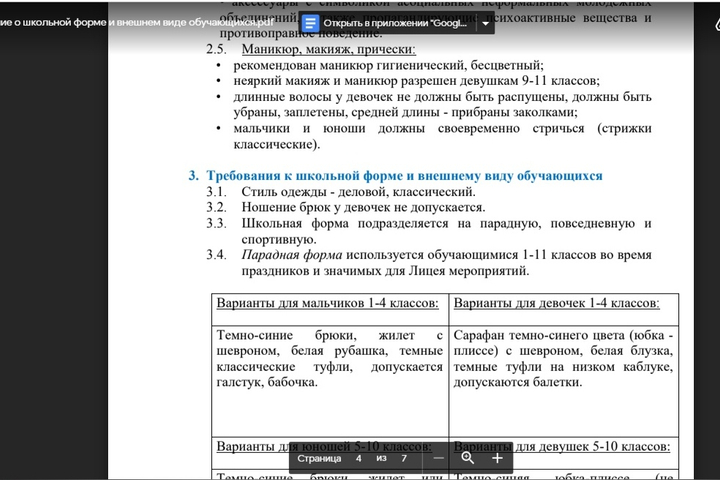Click the bullet about 'неяркий макияж и маникюр'
The image size is (720, 480).
(416, 81)
